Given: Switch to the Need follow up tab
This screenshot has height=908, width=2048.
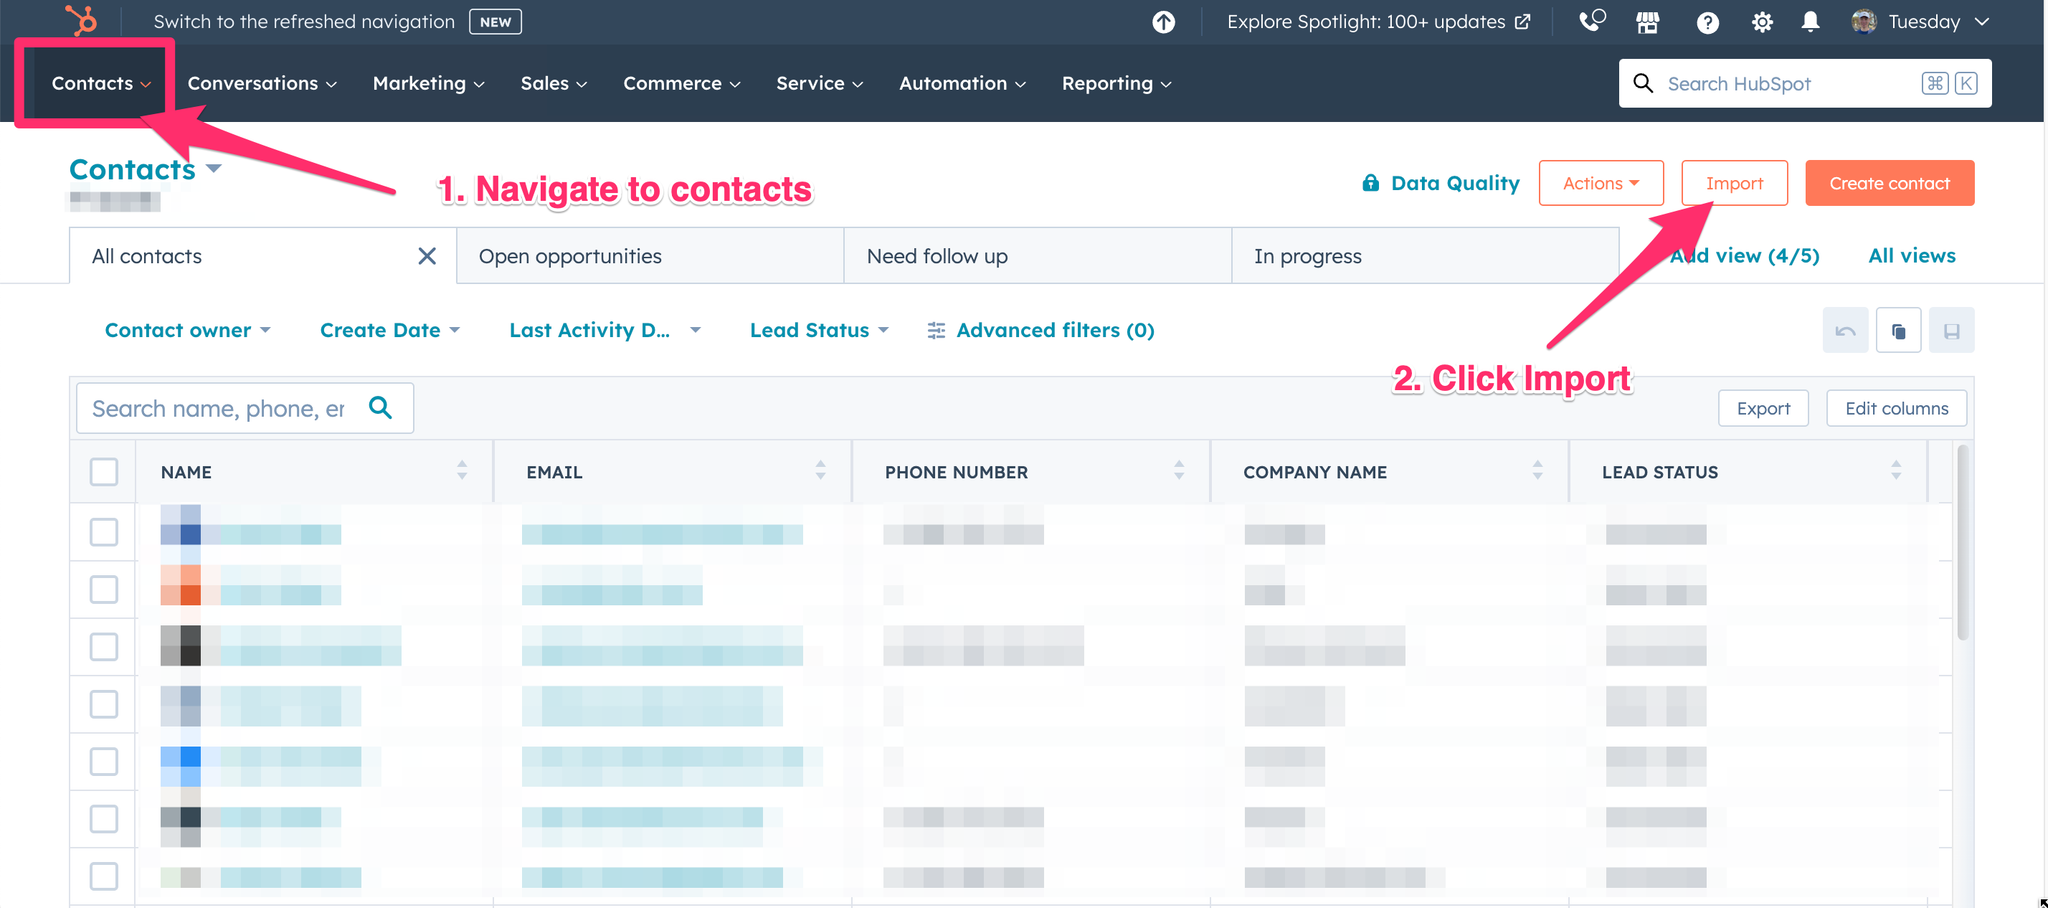Looking at the screenshot, I should click(x=1038, y=256).
